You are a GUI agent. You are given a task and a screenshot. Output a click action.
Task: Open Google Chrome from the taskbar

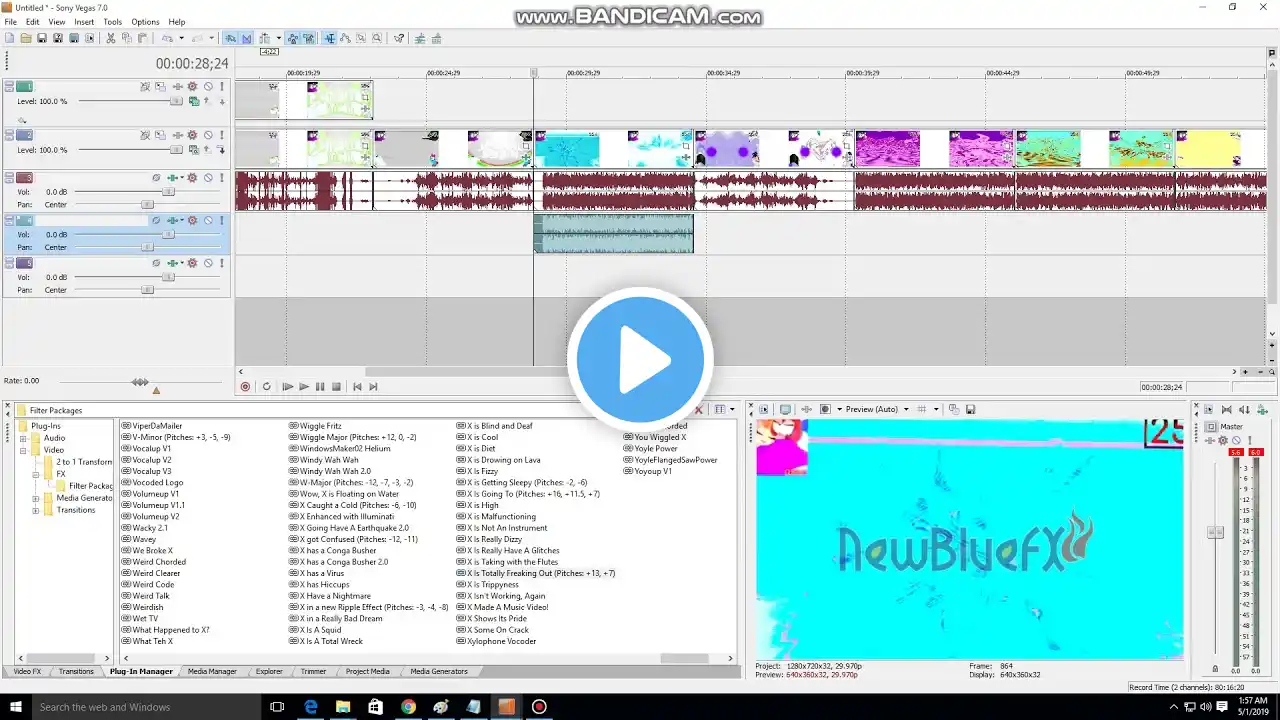408,707
